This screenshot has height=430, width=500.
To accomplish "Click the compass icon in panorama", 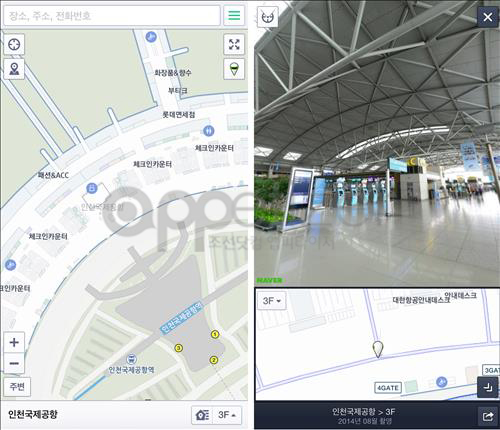I will tap(268, 17).
